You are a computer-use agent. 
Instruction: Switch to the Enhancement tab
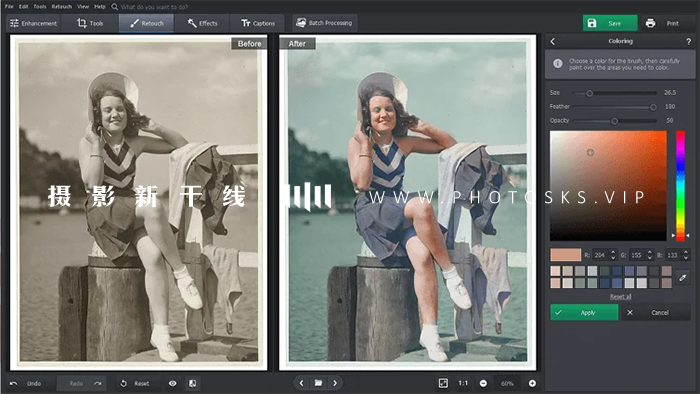tap(33, 23)
